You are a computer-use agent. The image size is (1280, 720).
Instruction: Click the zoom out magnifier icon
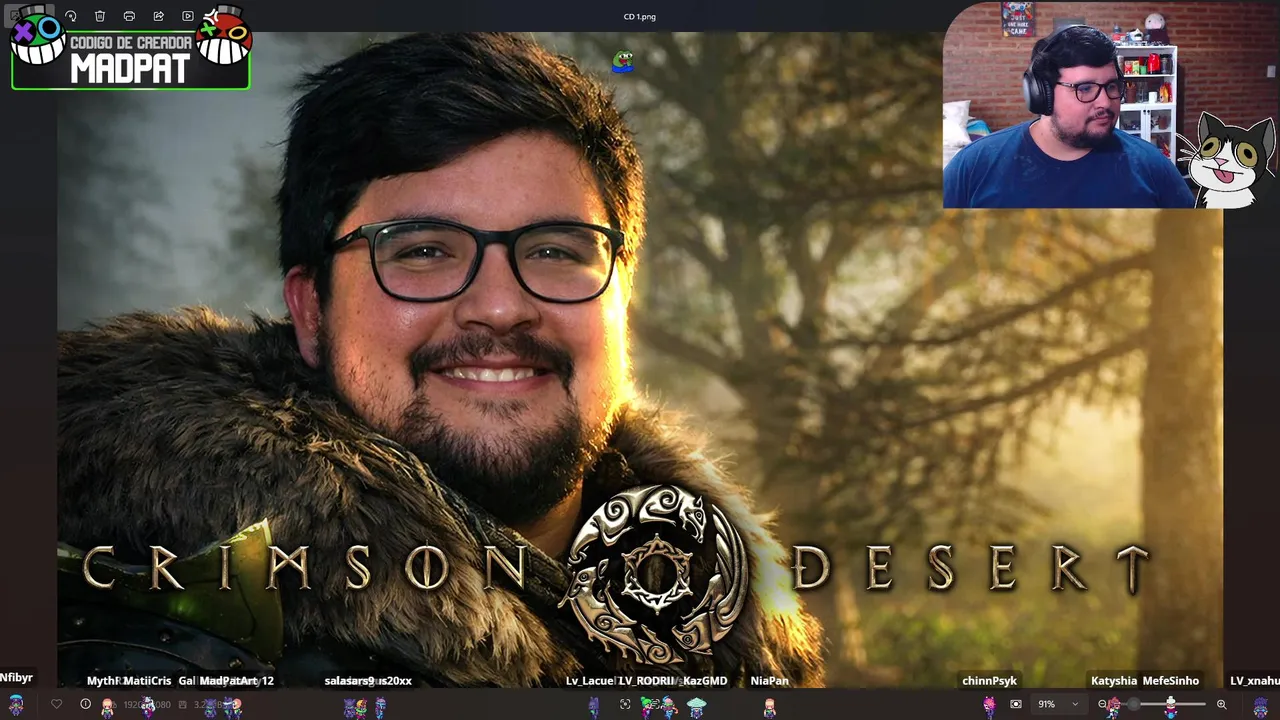tap(1103, 704)
